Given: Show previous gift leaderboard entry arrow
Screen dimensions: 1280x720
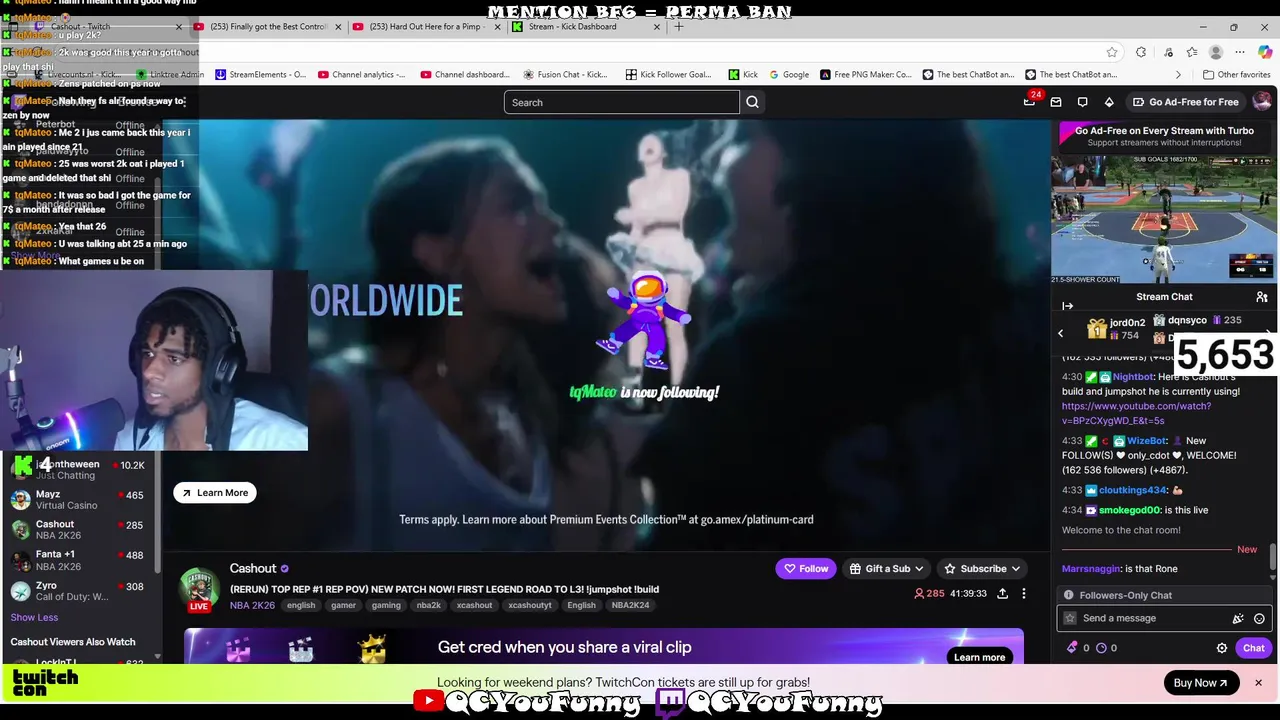Looking at the screenshot, I should tap(1061, 333).
